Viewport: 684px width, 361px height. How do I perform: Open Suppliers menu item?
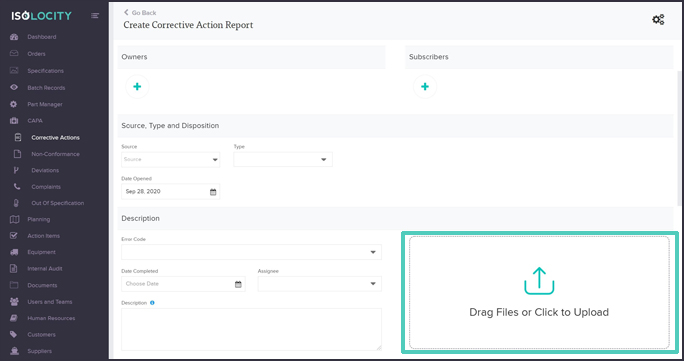coord(39,351)
